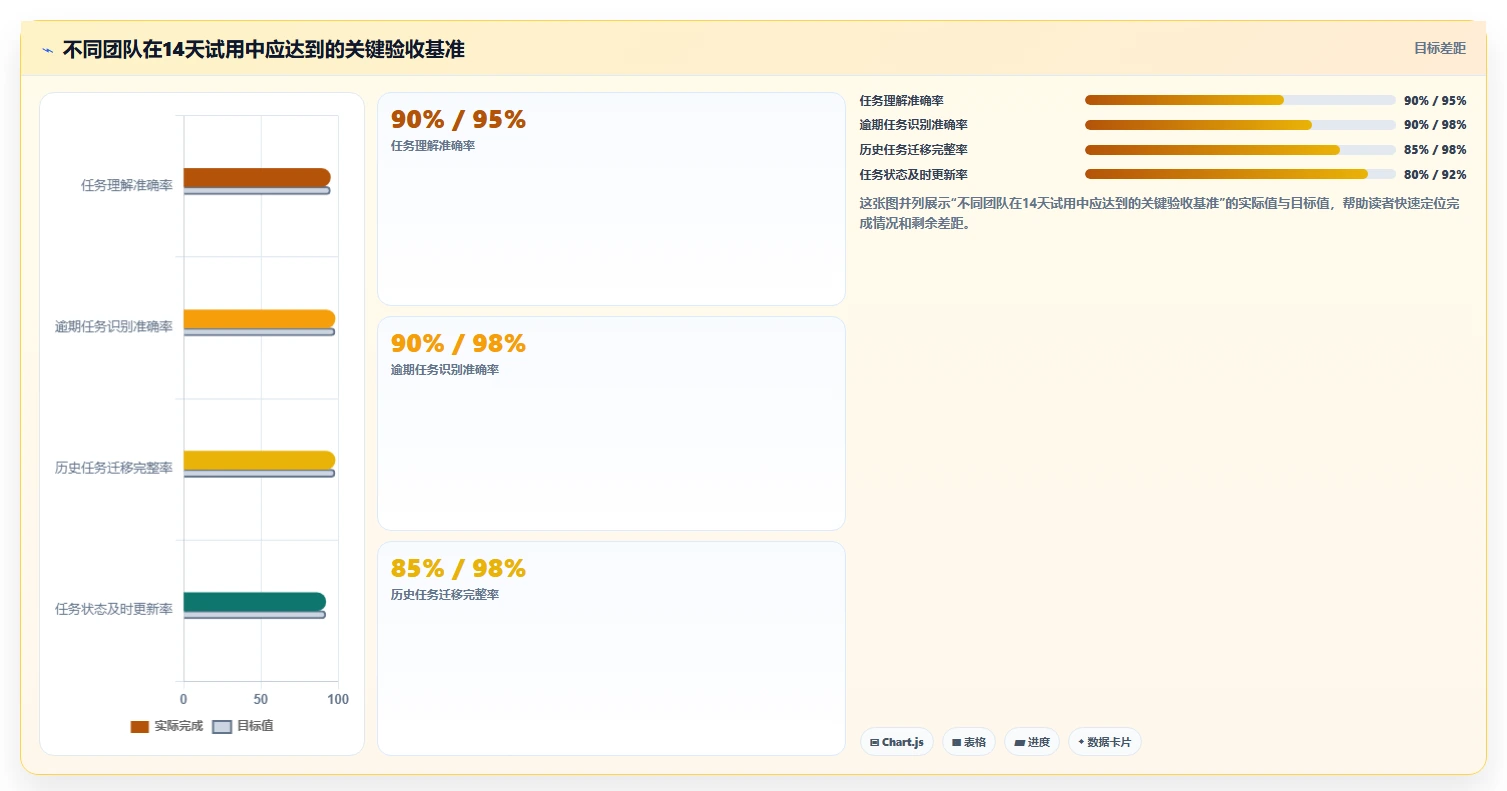The image size is (1507, 791).
Task: Click the 逾期任务识别准确率 progress bar
Action: click(x=1240, y=125)
